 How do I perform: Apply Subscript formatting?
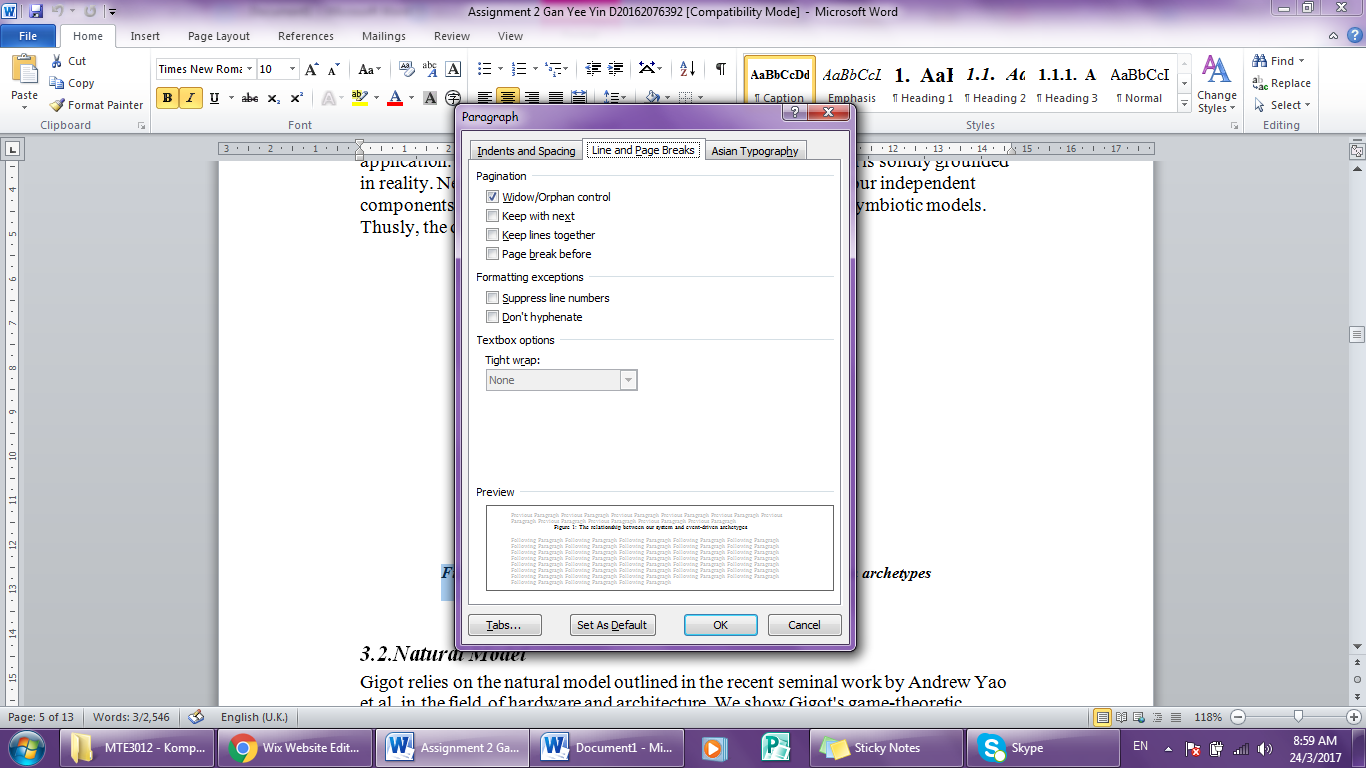pos(275,98)
